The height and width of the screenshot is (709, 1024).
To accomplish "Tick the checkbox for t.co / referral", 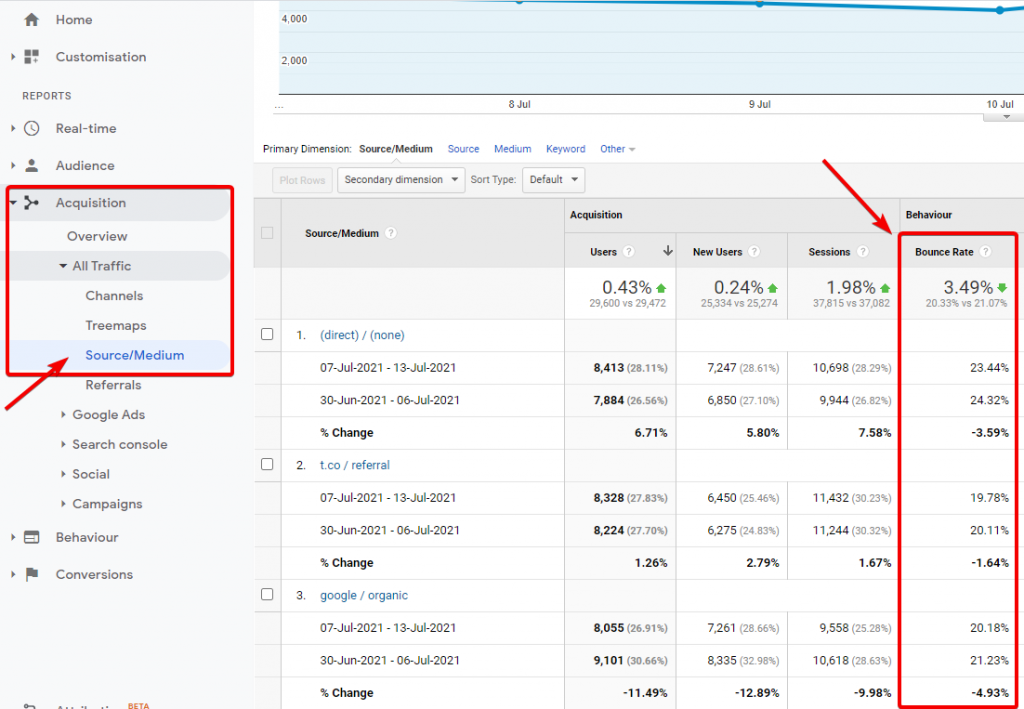I will pyautogui.click(x=267, y=464).
